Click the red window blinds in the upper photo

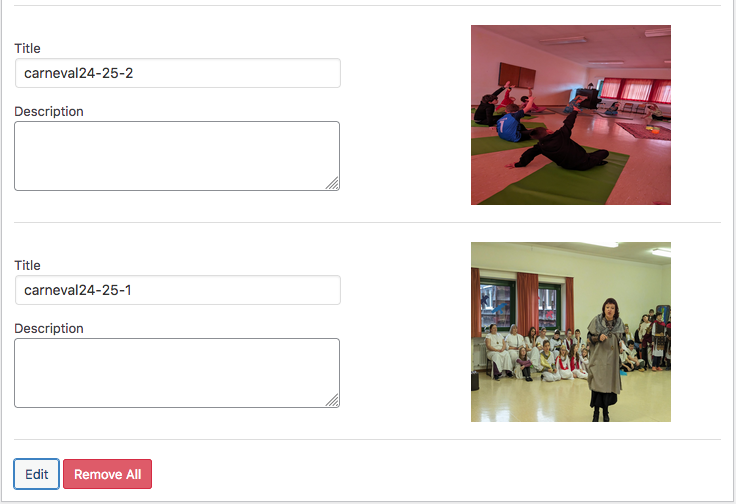(636, 90)
